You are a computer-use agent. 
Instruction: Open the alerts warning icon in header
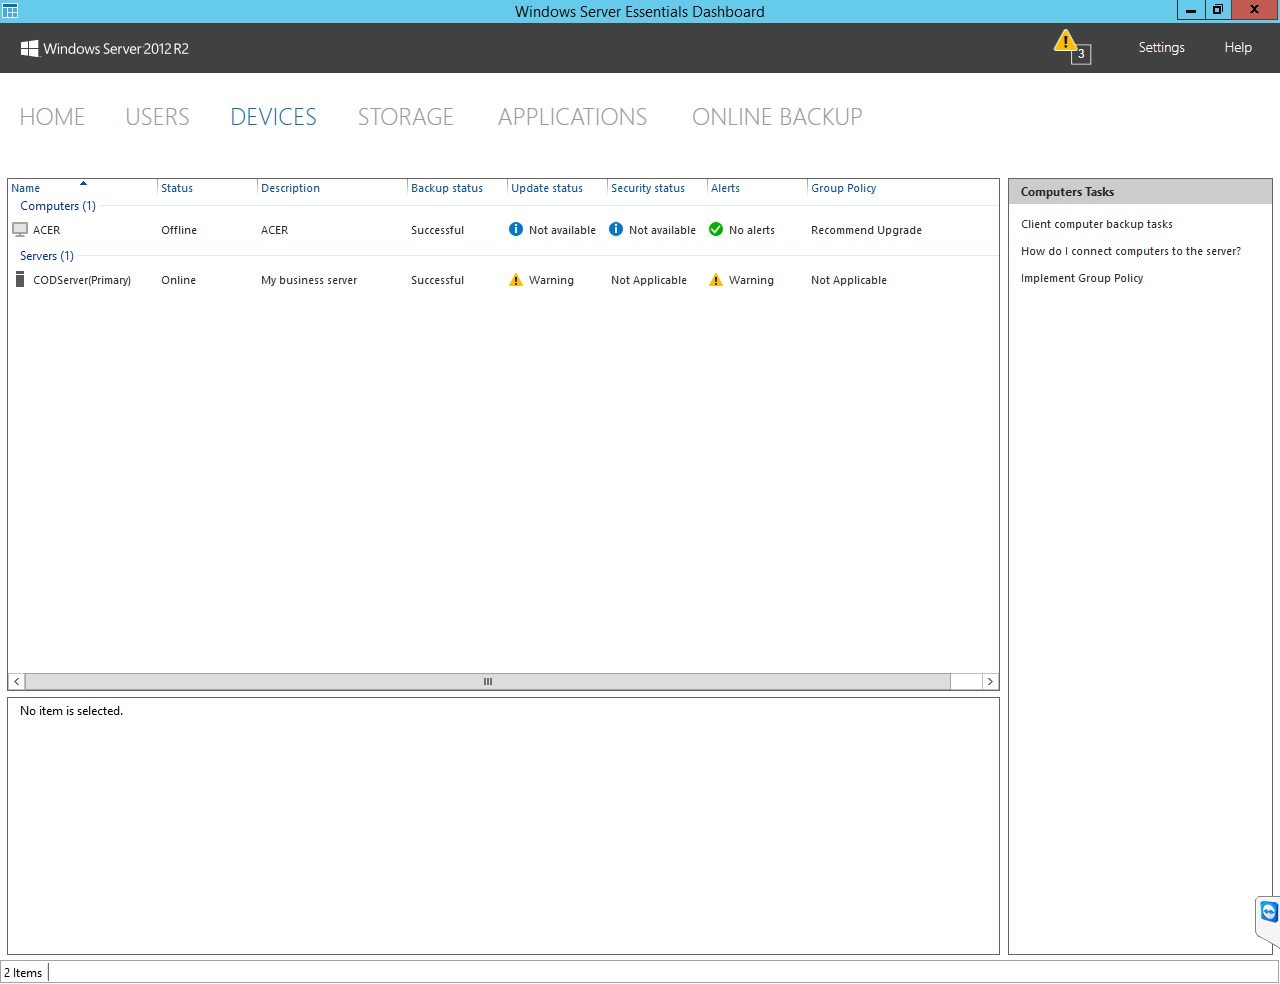coord(1071,46)
